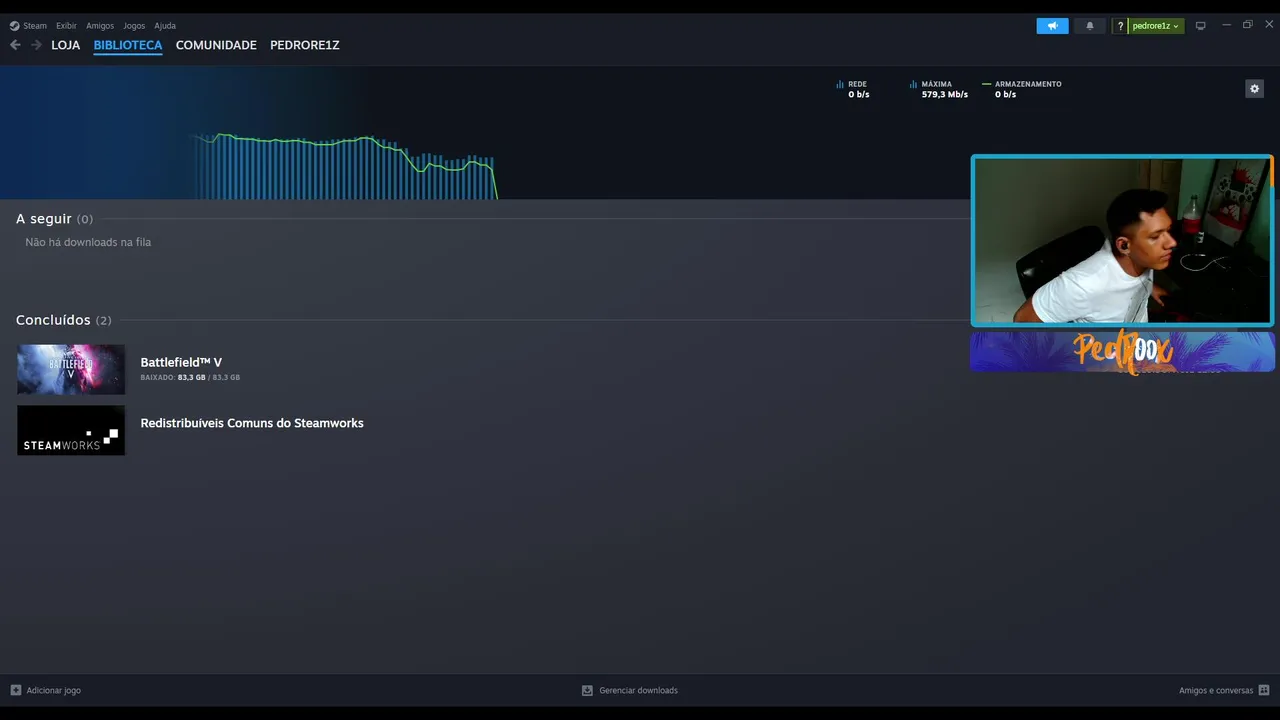1280x720 pixels.
Task: Open download settings gear icon
Action: click(1254, 89)
